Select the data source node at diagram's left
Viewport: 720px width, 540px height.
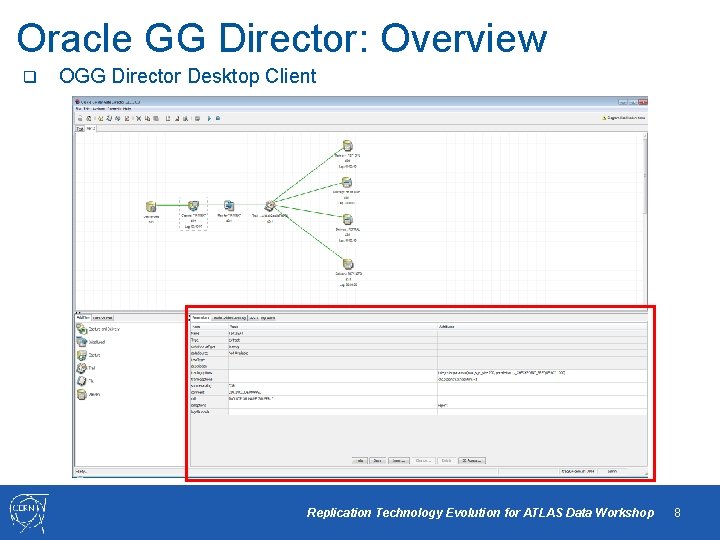pos(151,206)
